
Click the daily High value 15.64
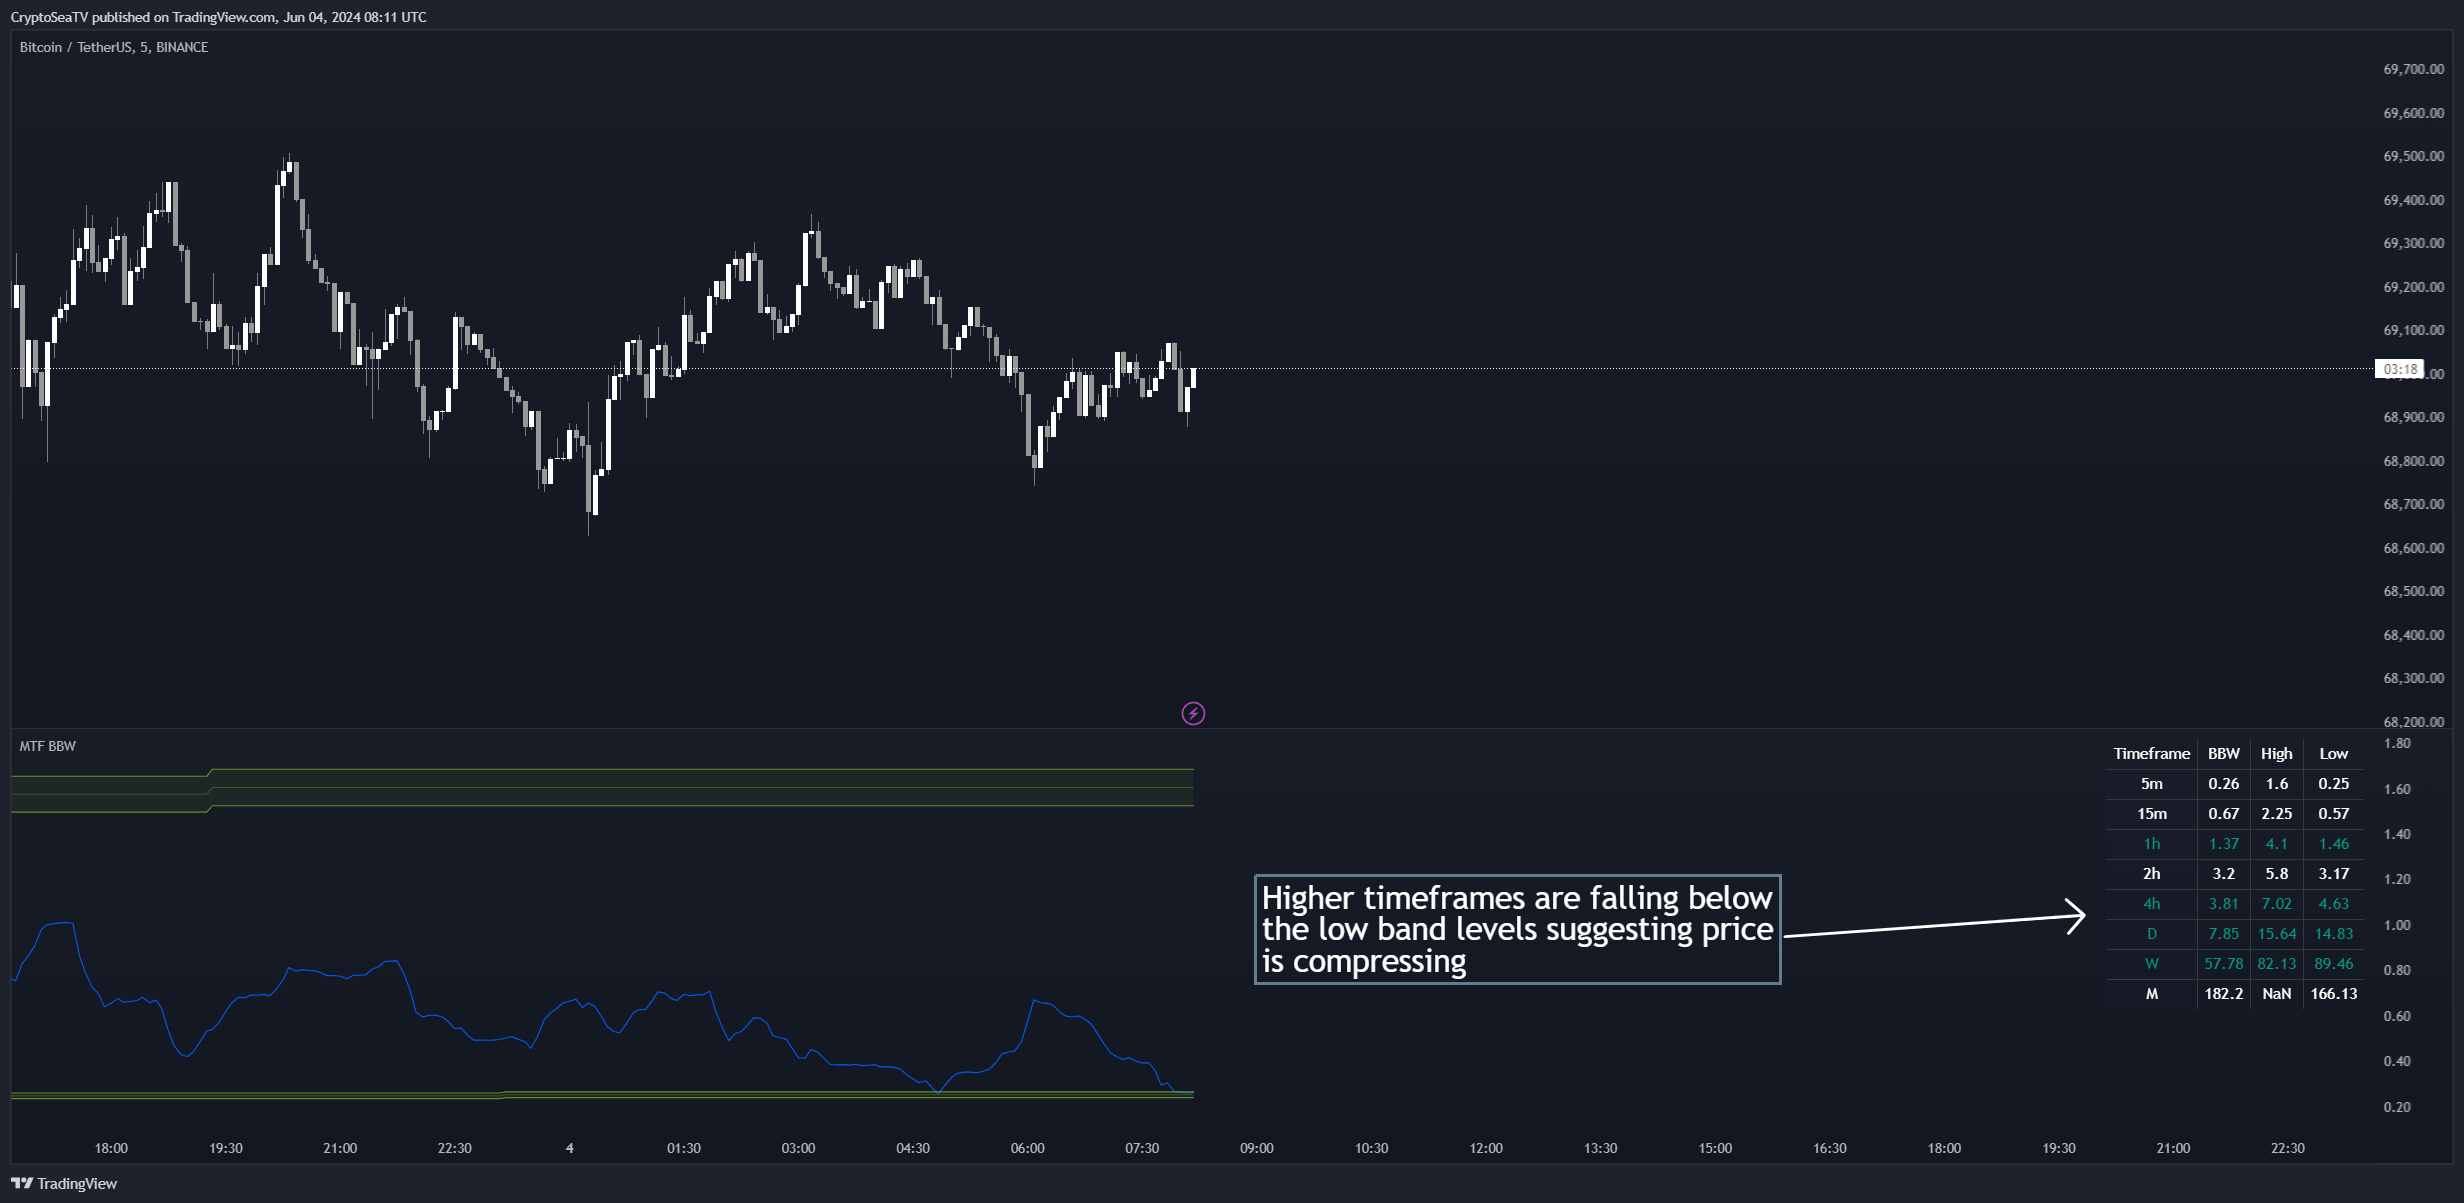[2277, 934]
